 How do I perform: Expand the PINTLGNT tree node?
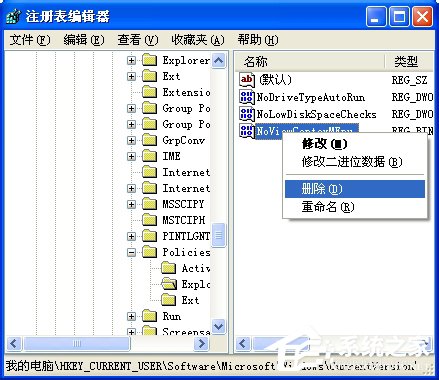(x=132, y=236)
